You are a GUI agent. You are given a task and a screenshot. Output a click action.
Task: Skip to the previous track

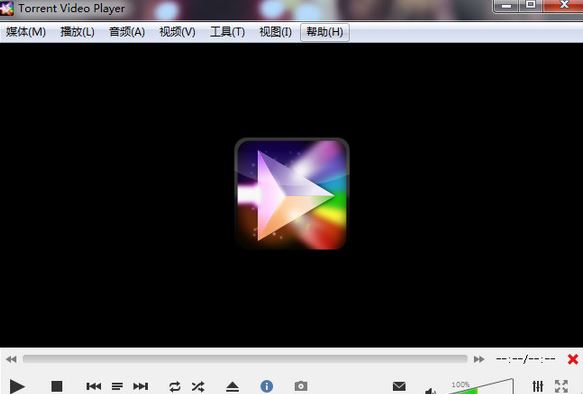coord(93,387)
